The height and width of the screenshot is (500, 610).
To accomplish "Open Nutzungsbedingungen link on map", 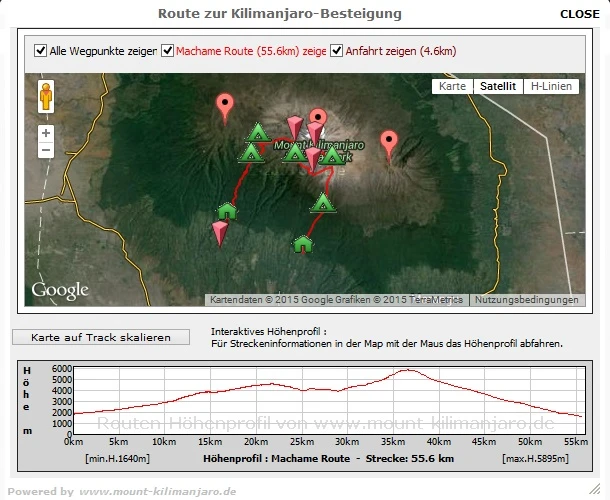I will pos(526,300).
